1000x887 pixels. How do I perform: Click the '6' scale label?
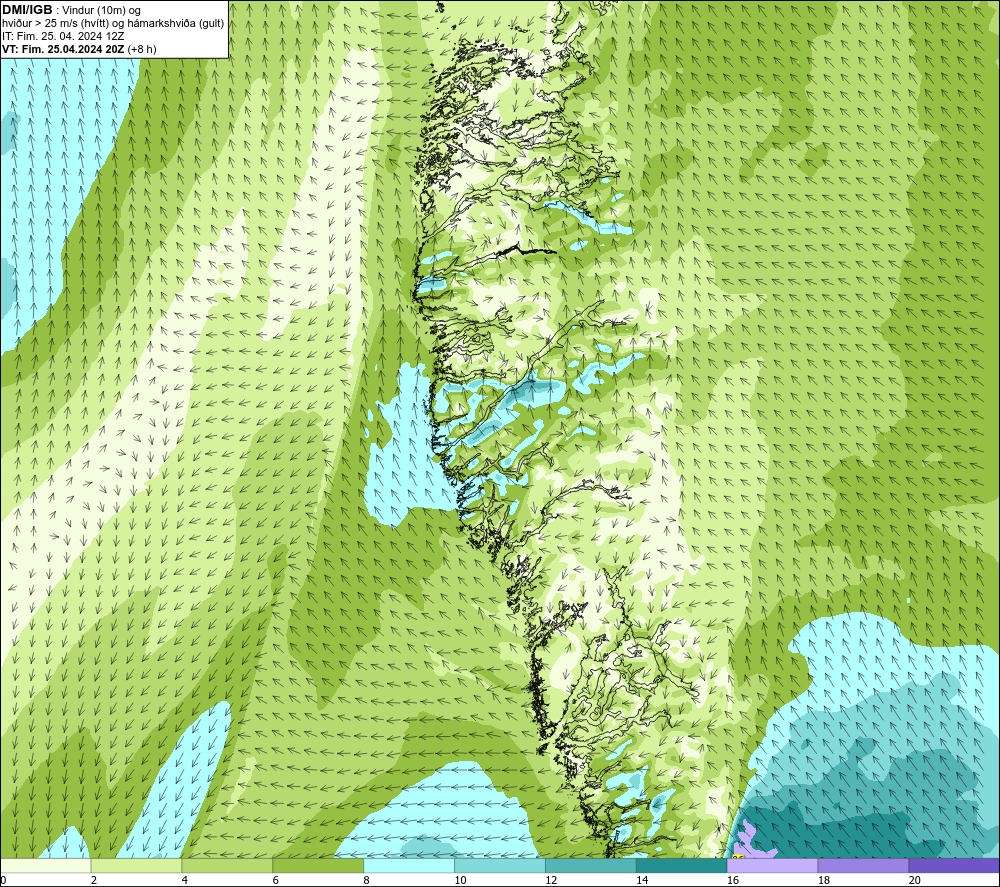click(276, 881)
